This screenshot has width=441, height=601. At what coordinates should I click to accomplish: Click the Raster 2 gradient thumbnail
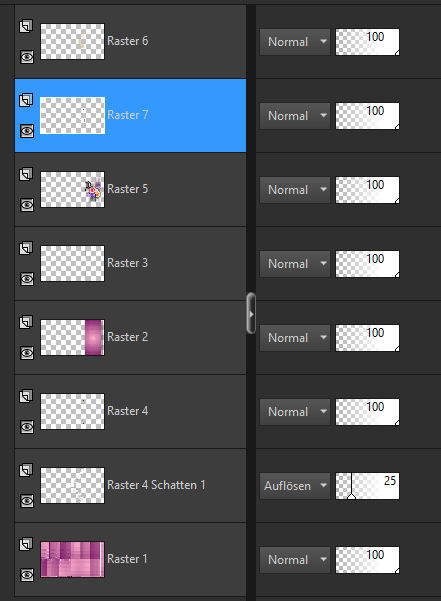click(x=72, y=338)
